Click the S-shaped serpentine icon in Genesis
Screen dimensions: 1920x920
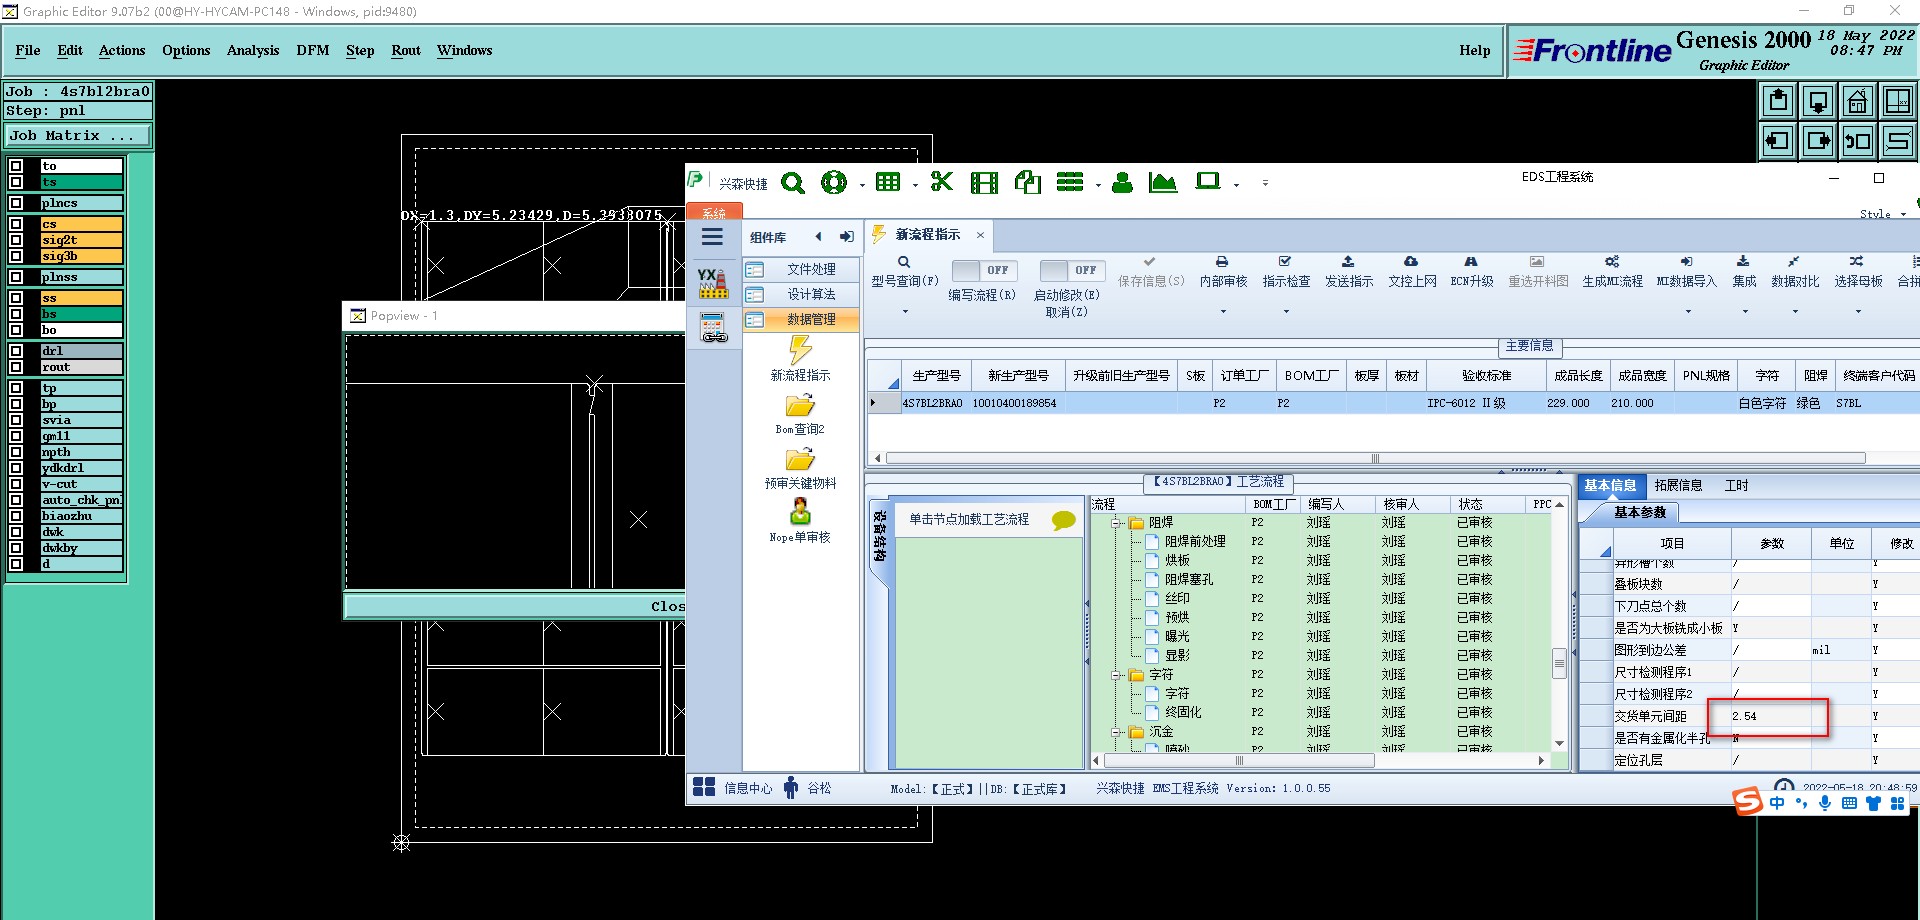pyautogui.click(x=1898, y=141)
